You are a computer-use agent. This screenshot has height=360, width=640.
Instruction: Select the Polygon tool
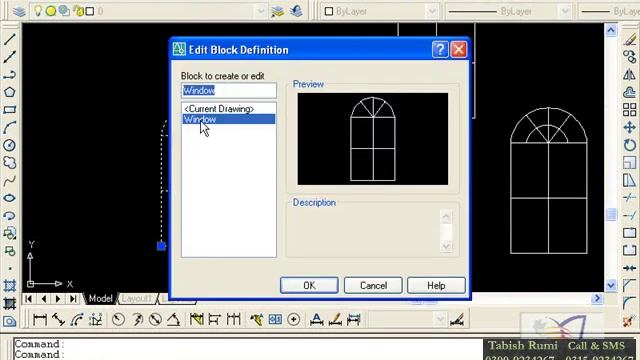pos(9,92)
